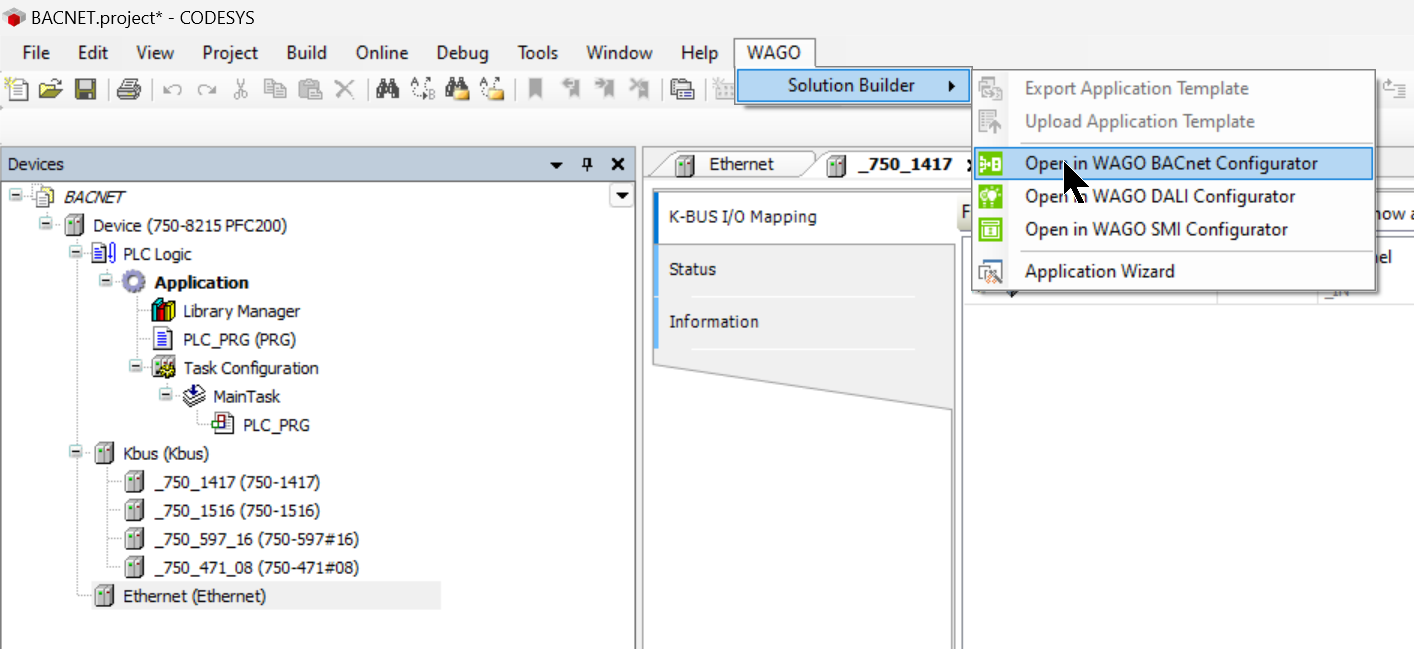Open the Edit menu

[93, 53]
